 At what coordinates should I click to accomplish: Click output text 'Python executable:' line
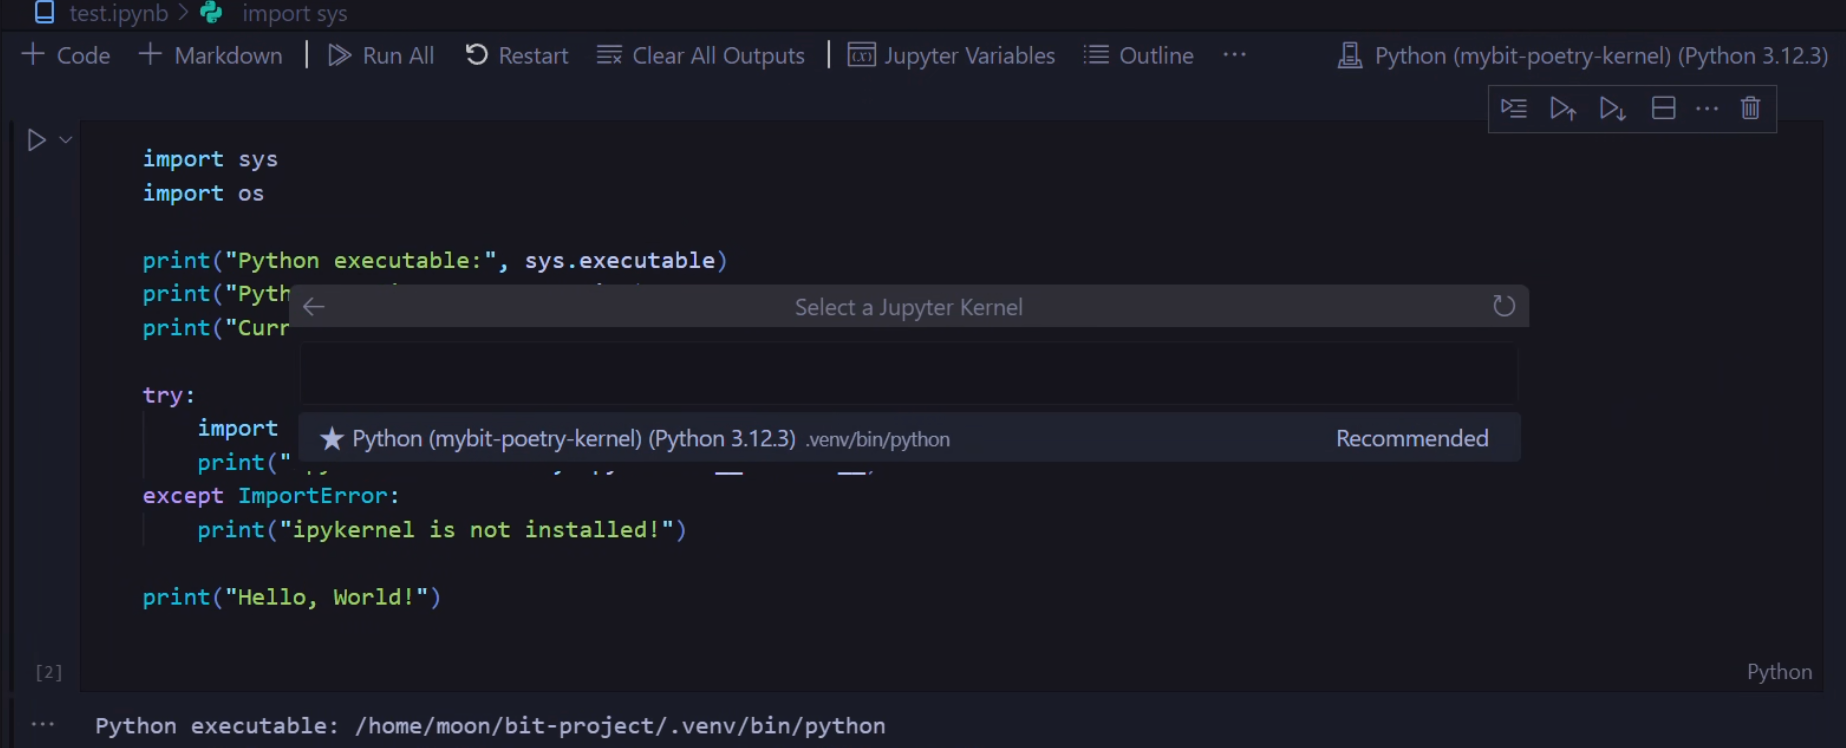490,726
